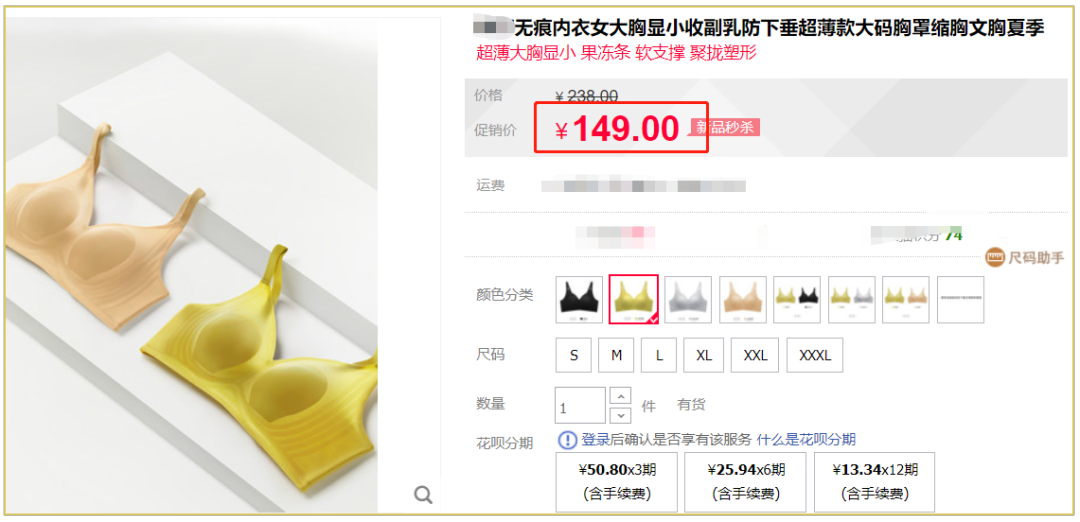Screen dimensions: 1080x522
Task: Select size XXXL
Action: (815, 355)
